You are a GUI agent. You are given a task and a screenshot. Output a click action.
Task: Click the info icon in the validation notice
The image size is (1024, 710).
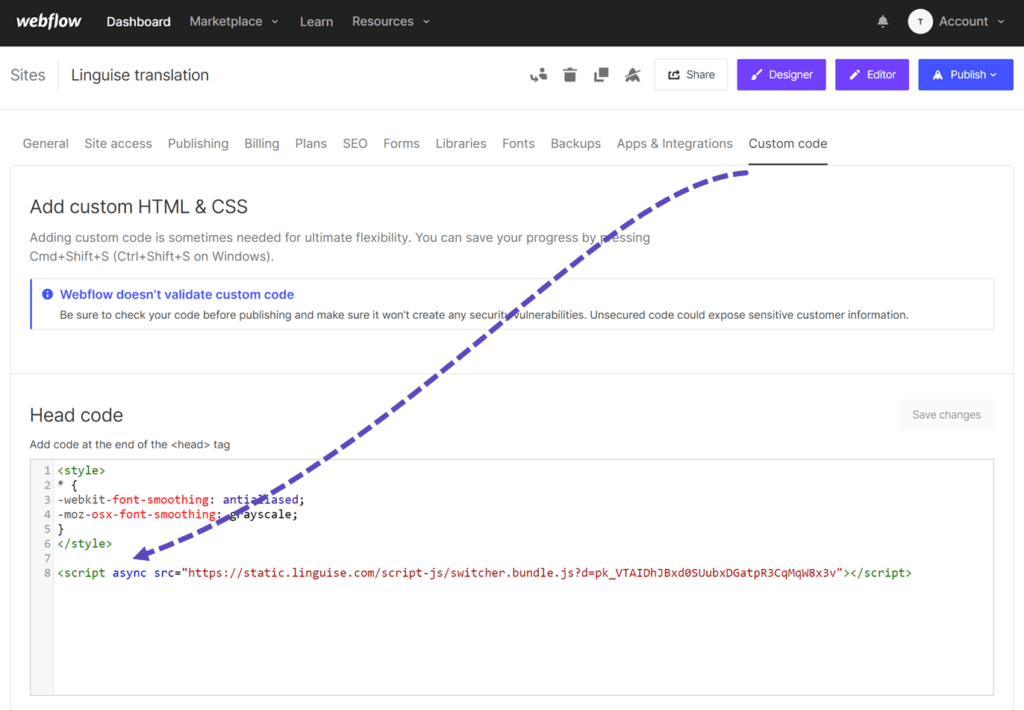[x=47, y=294]
